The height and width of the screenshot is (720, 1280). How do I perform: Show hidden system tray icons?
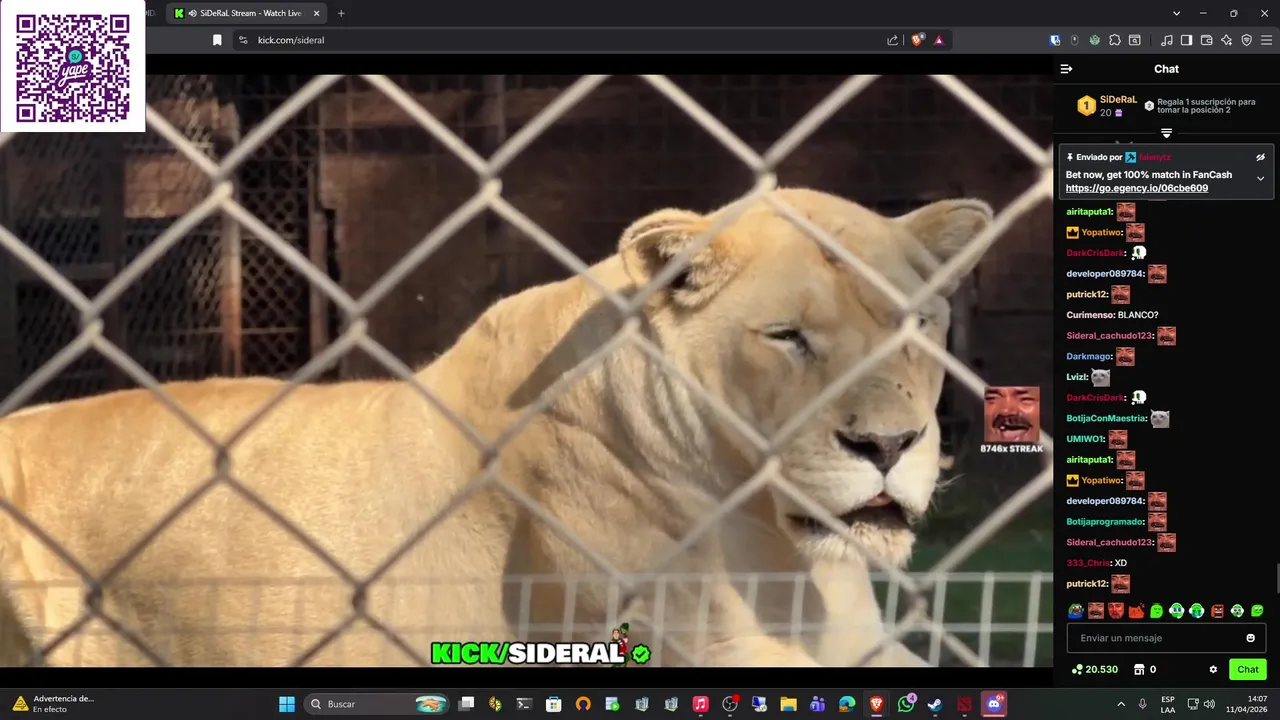coord(1120,704)
